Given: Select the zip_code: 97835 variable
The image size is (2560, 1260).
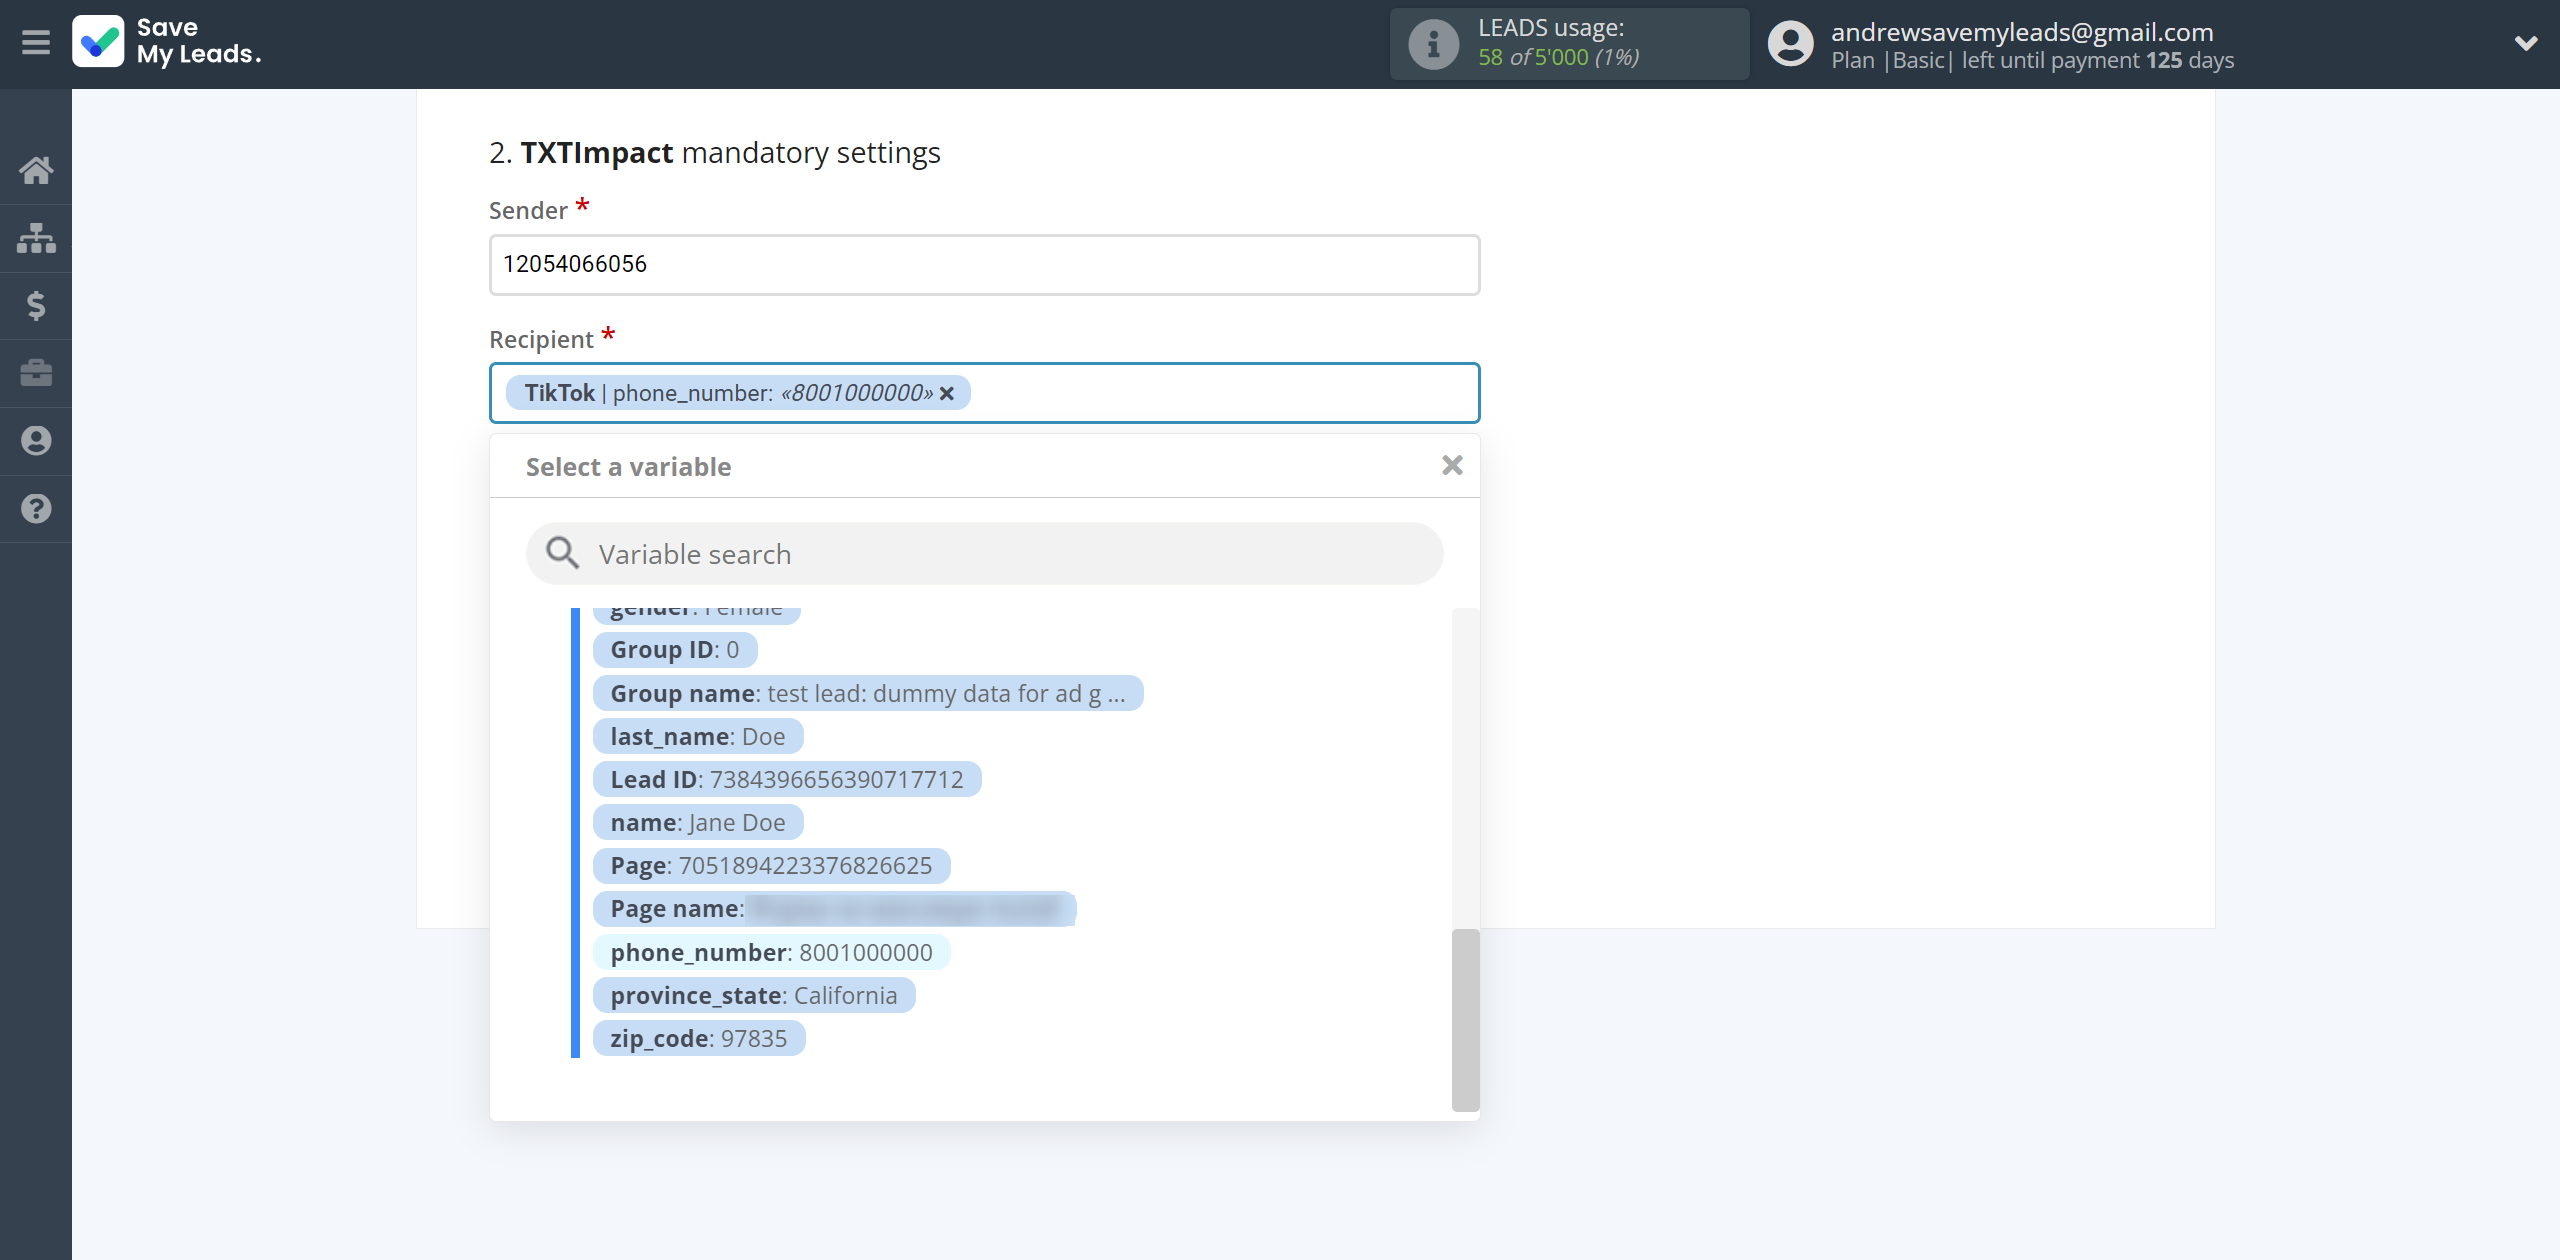Looking at the screenshot, I should point(699,1039).
